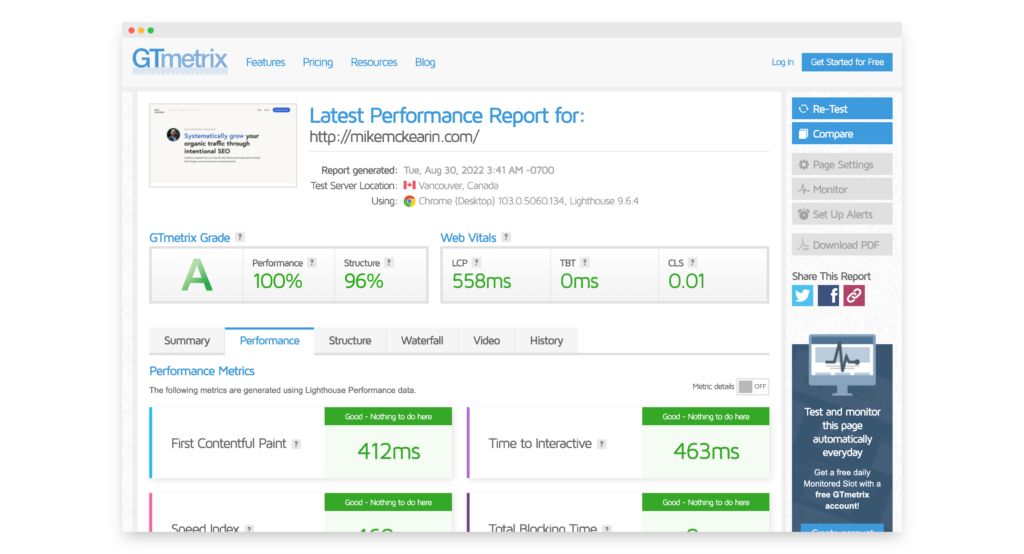
Task: Click the tested URL mikemckearin.com
Action: click(x=394, y=137)
